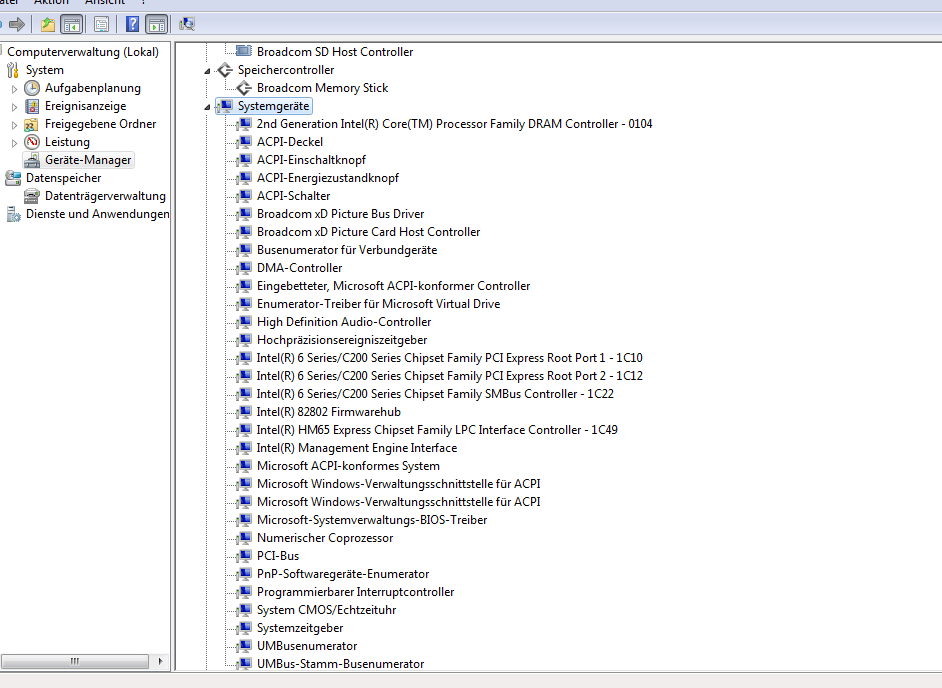Click the Systemgeräte computer icon
The width and height of the screenshot is (942, 688).
pos(225,106)
